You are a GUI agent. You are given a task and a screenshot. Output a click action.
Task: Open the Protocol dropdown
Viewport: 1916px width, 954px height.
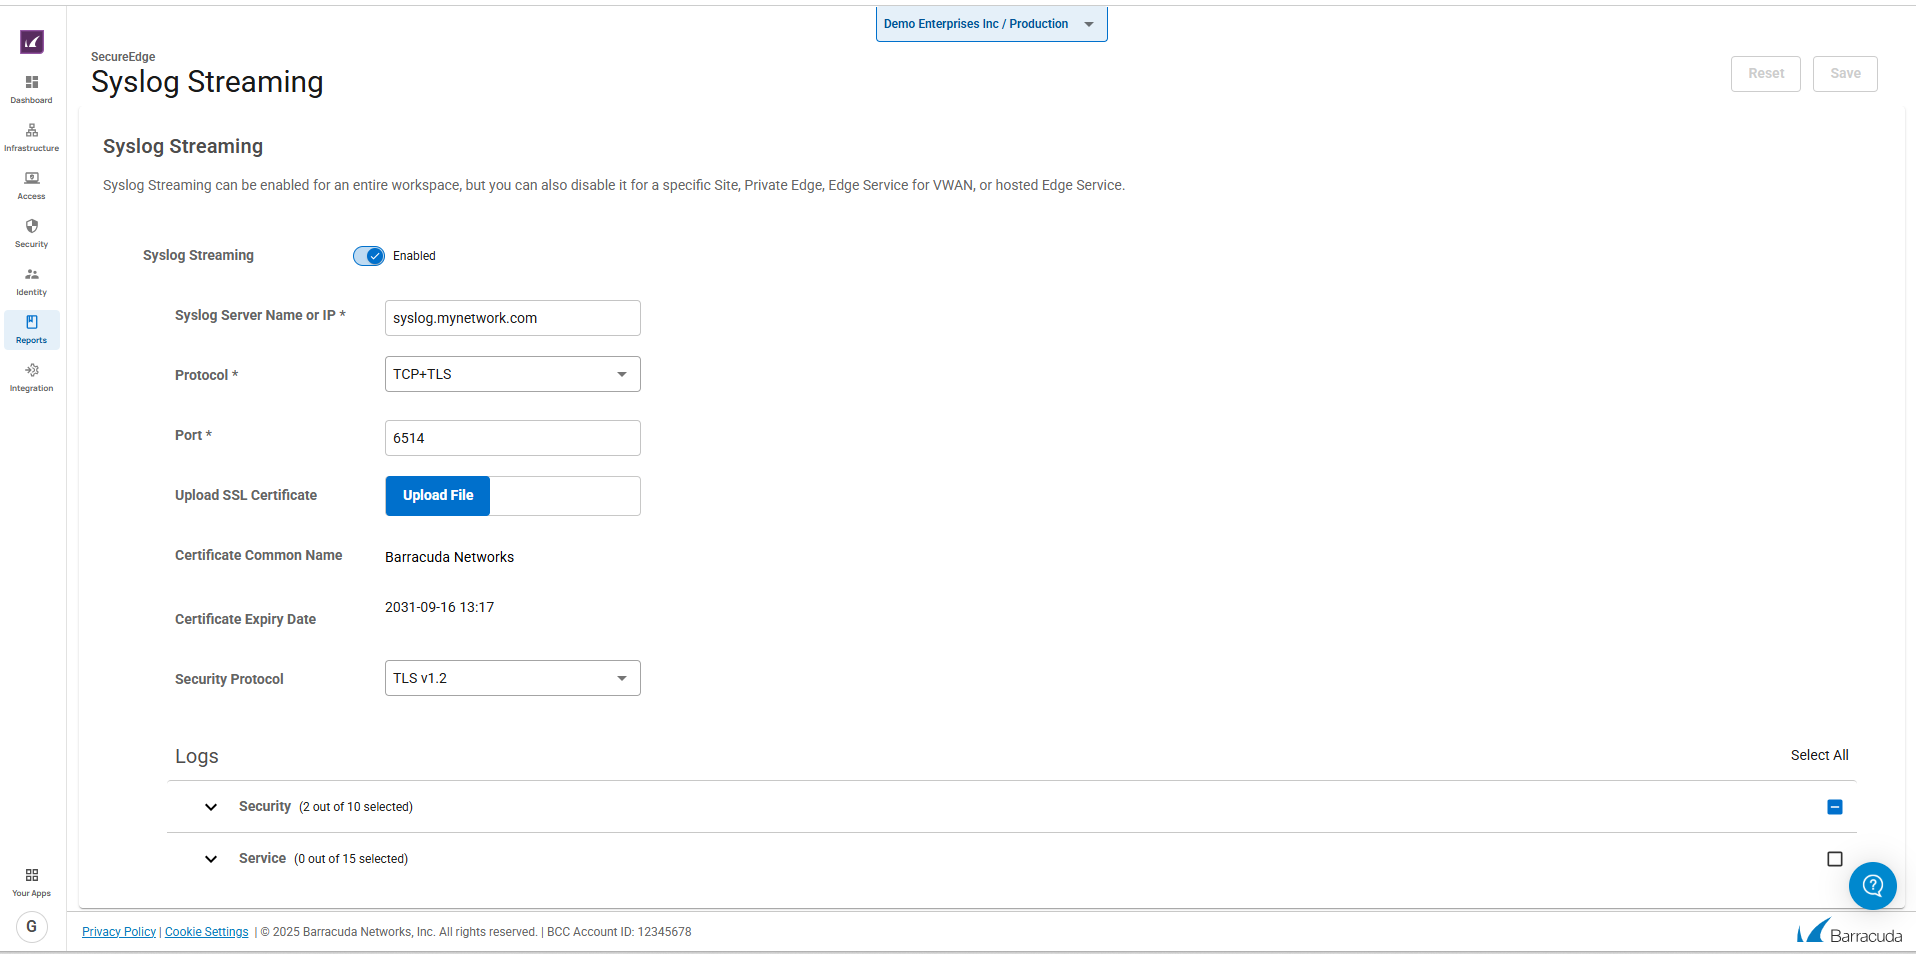tap(512, 374)
